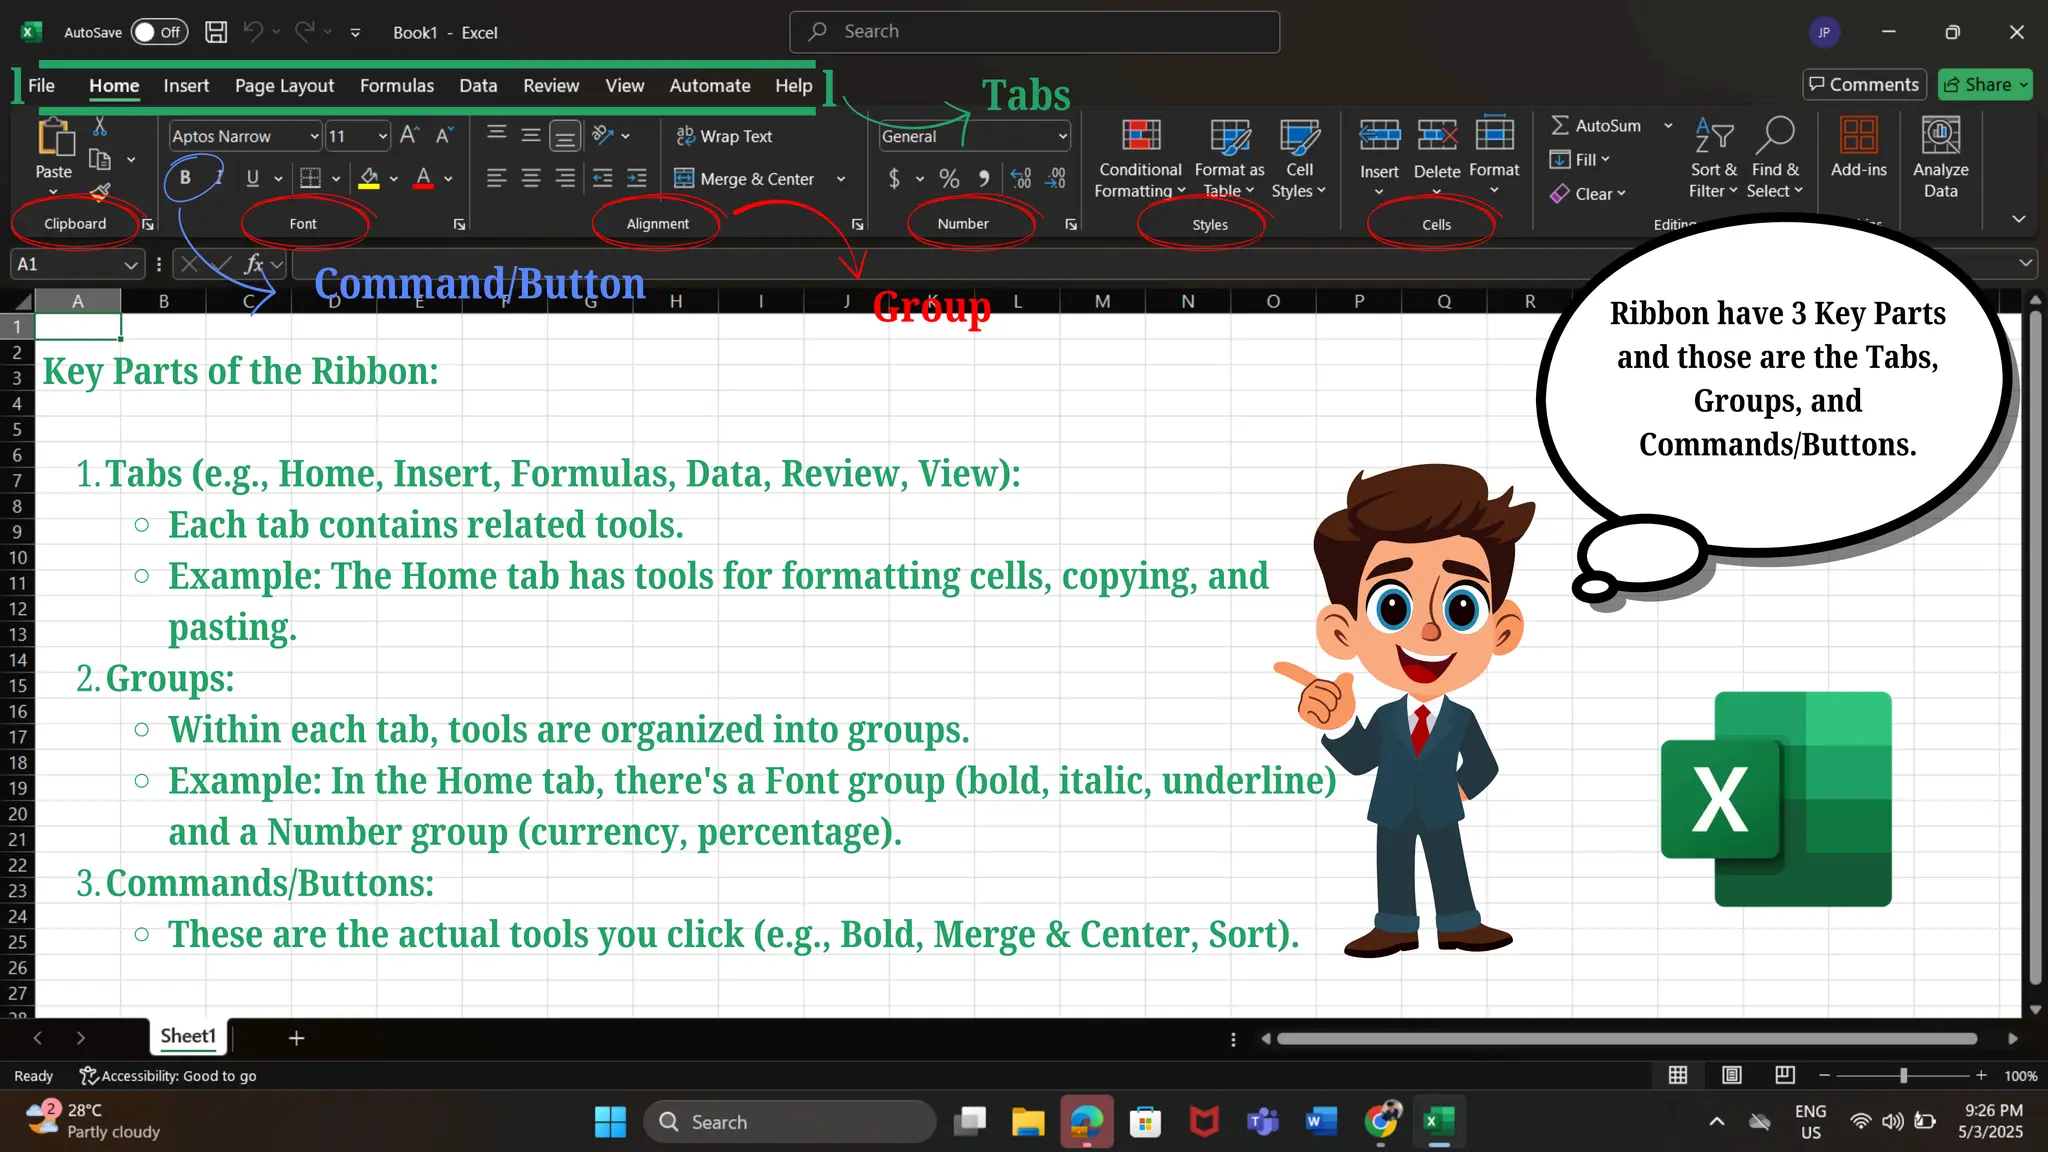Image resolution: width=2048 pixels, height=1152 pixels.
Task: Toggle Wrap Text
Action: [x=724, y=136]
